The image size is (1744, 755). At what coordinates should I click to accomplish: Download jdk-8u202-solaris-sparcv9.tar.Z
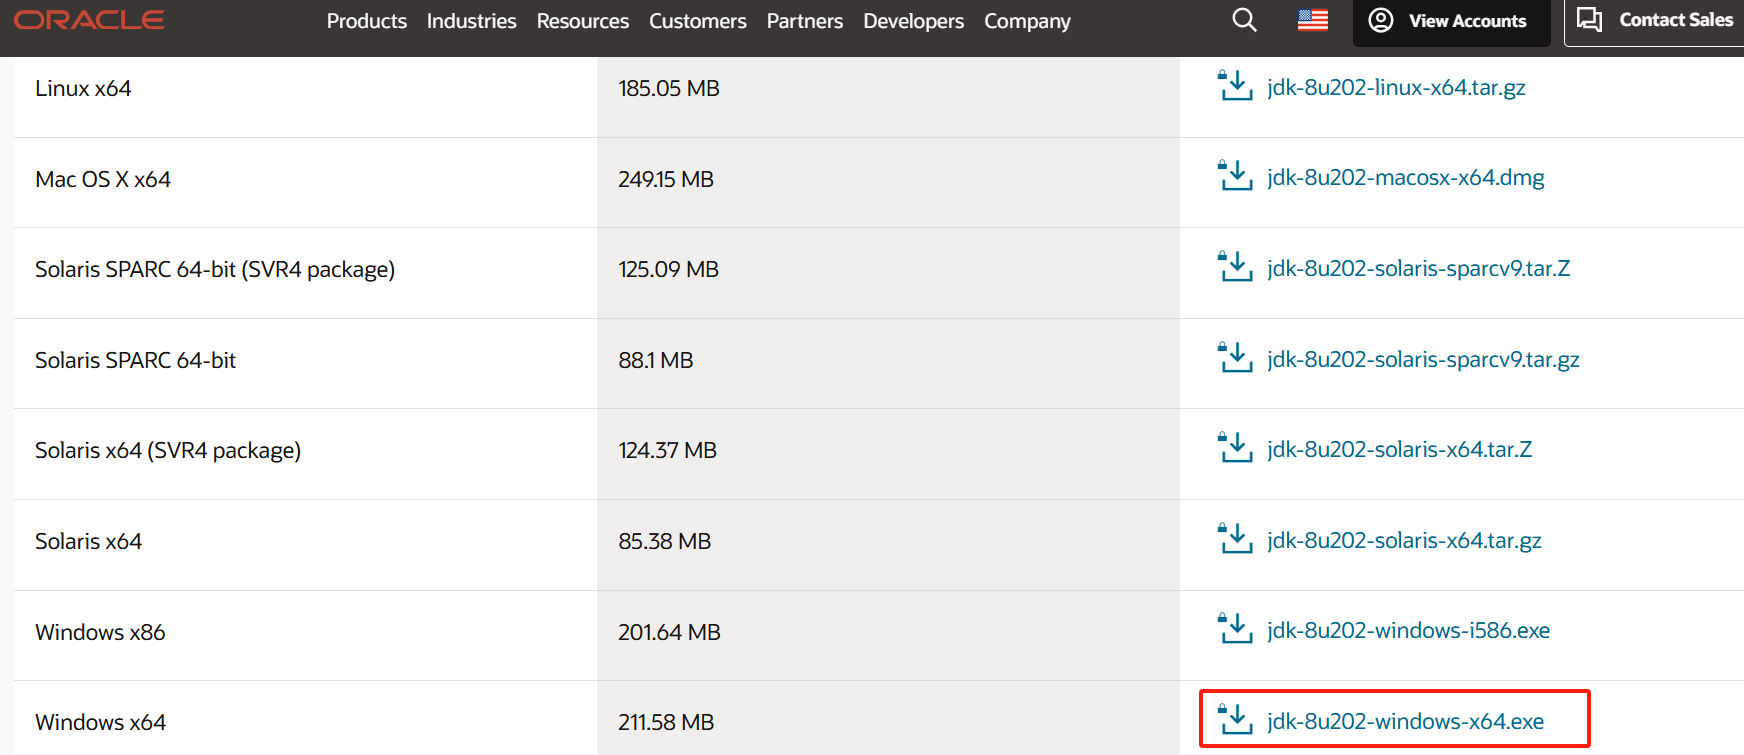(1418, 268)
